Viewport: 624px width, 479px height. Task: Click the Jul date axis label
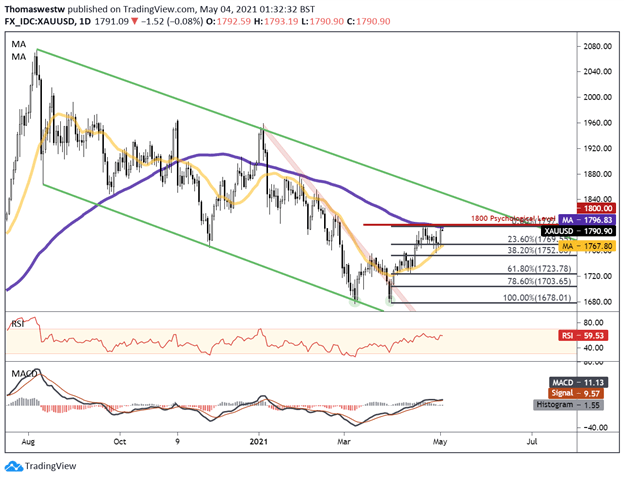click(x=532, y=442)
